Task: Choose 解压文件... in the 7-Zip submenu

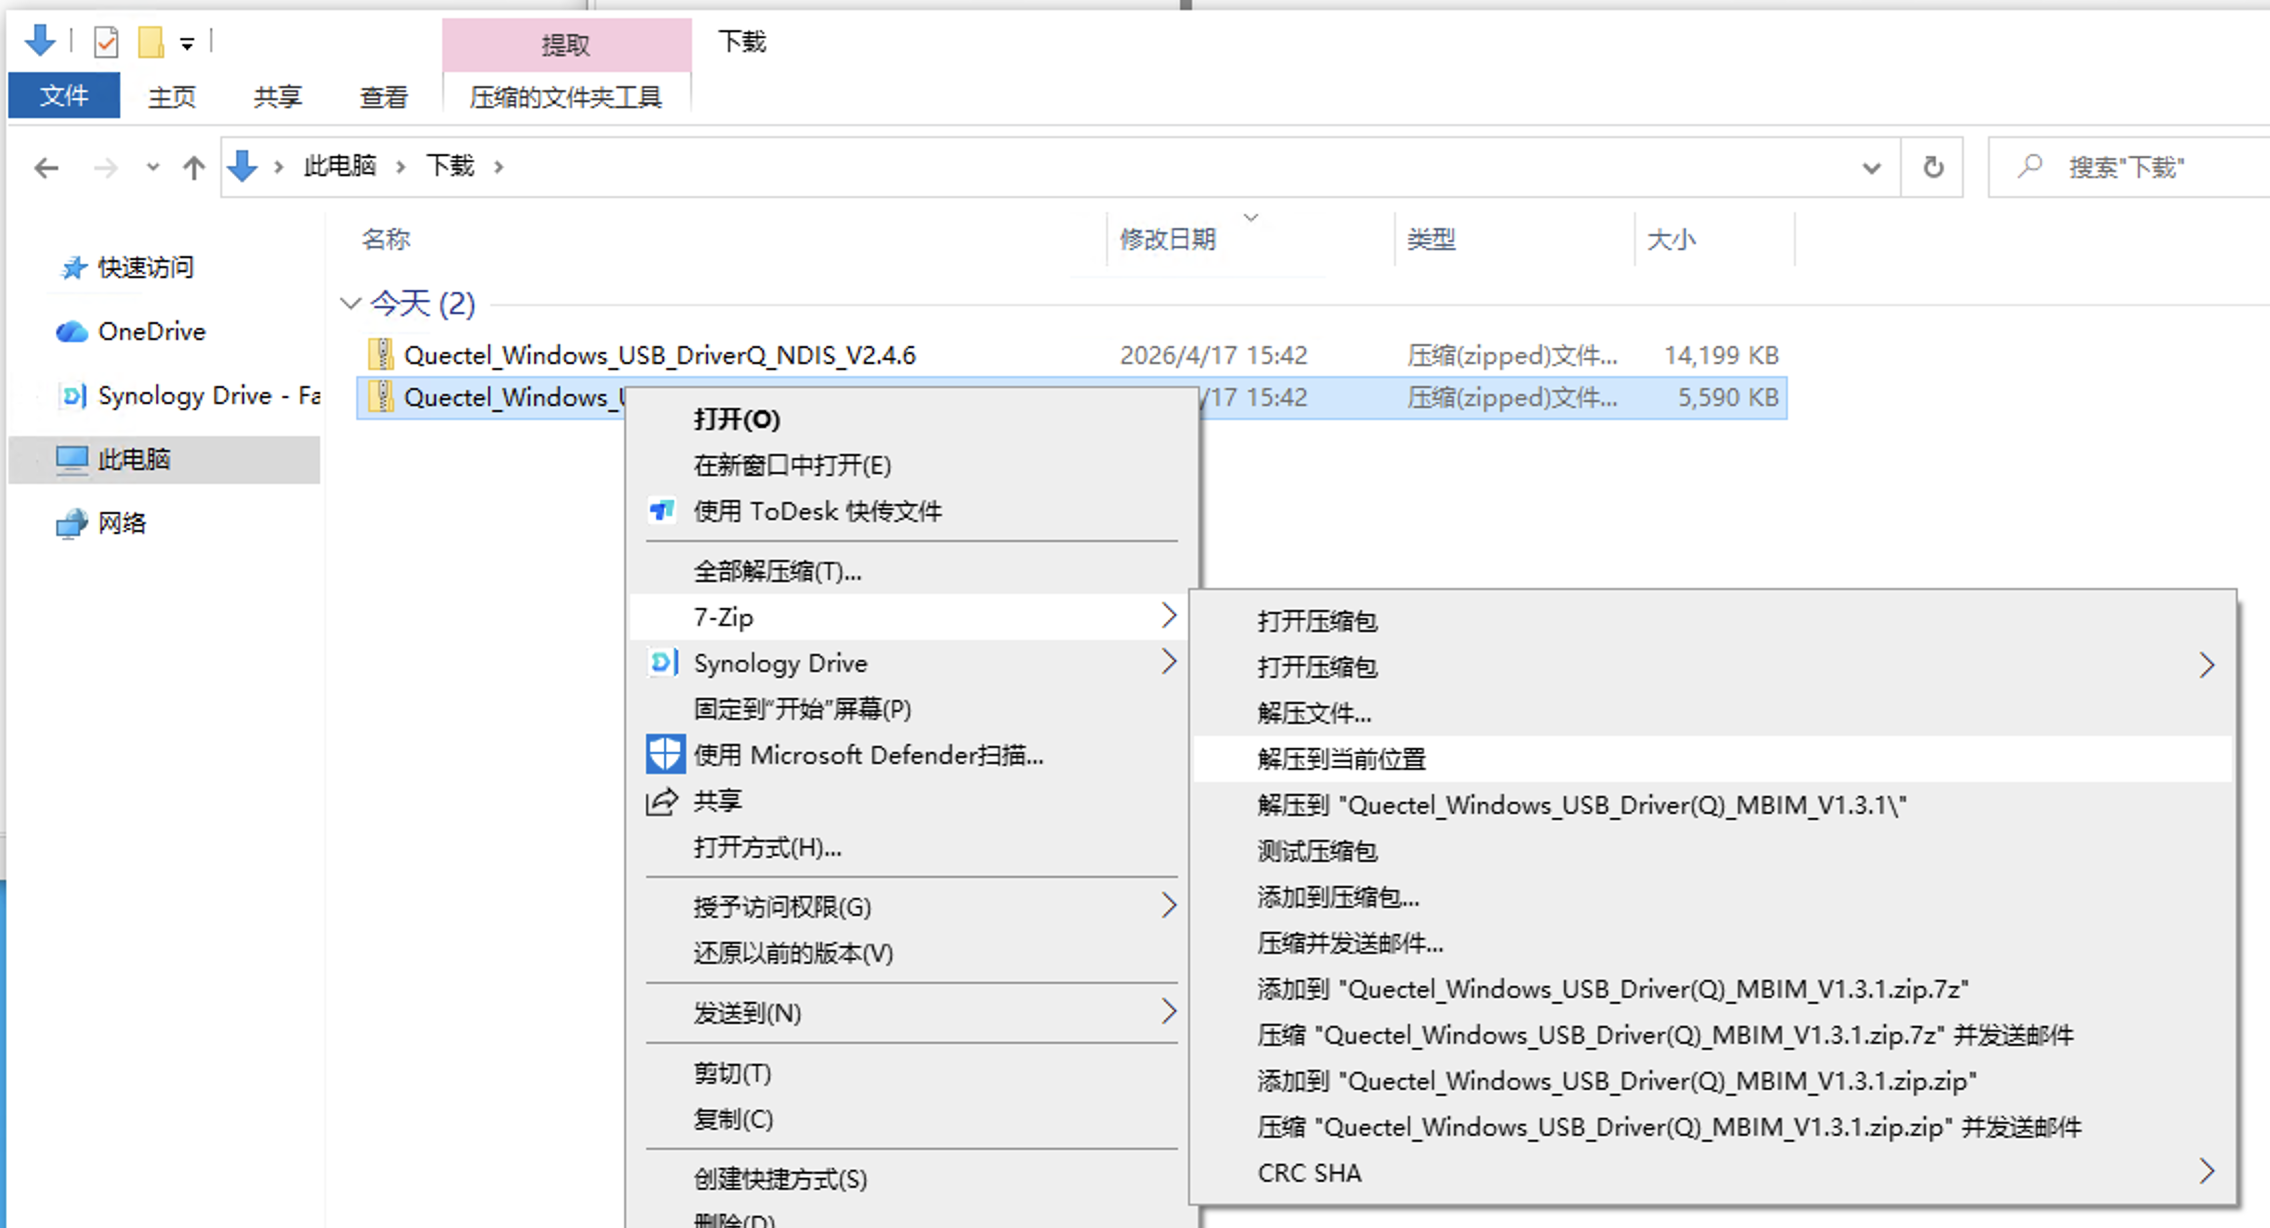Action: point(1314,713)
